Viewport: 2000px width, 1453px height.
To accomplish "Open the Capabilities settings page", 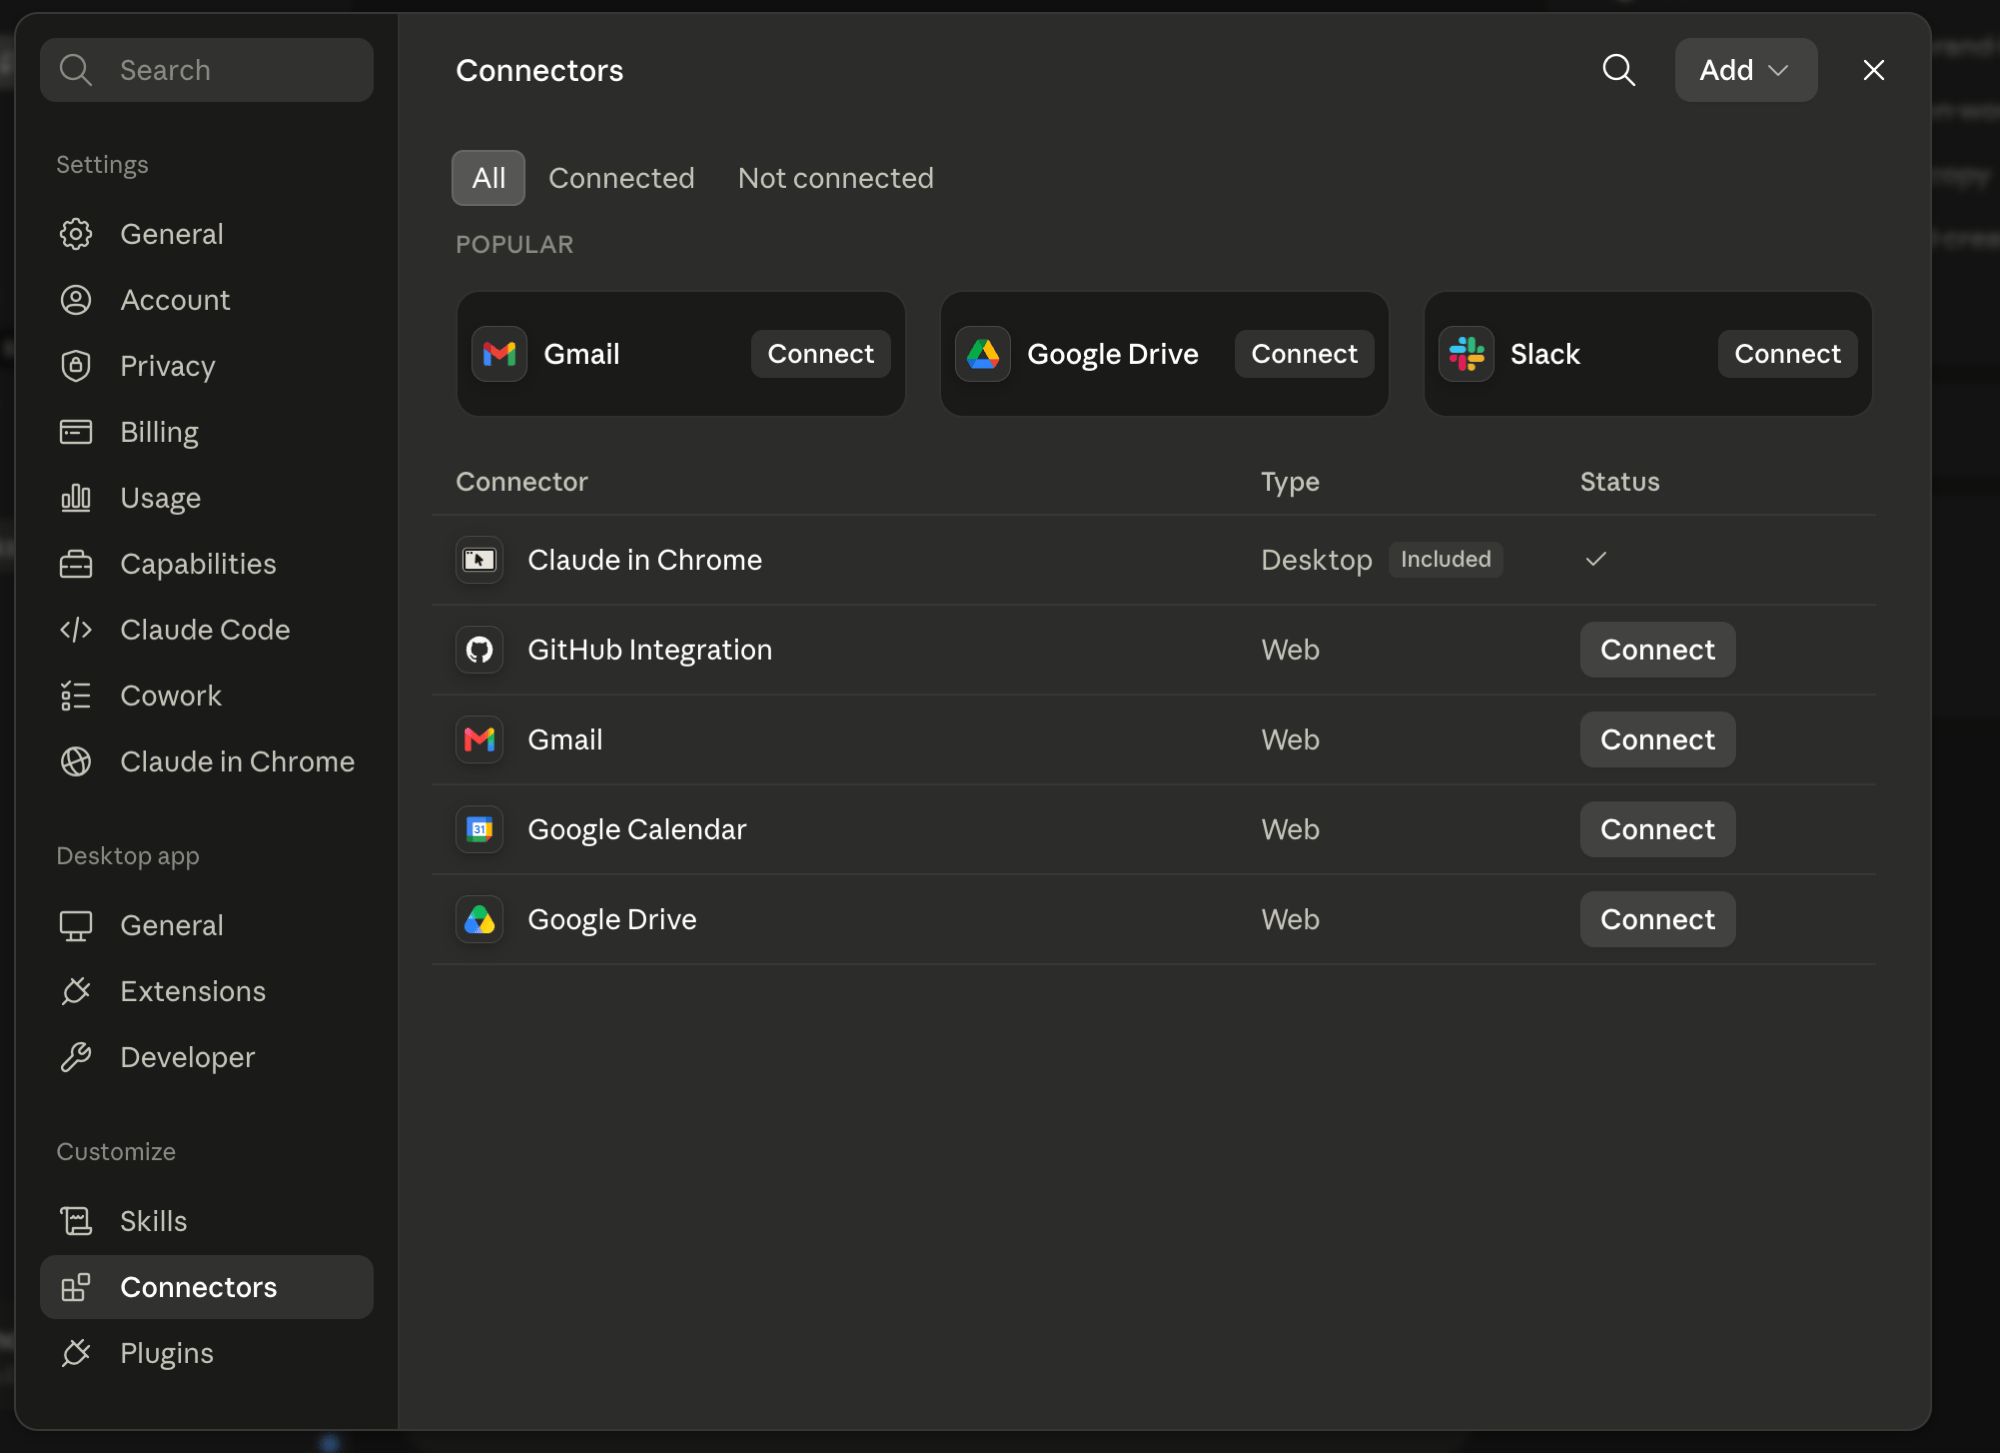I will coord(207,564).
